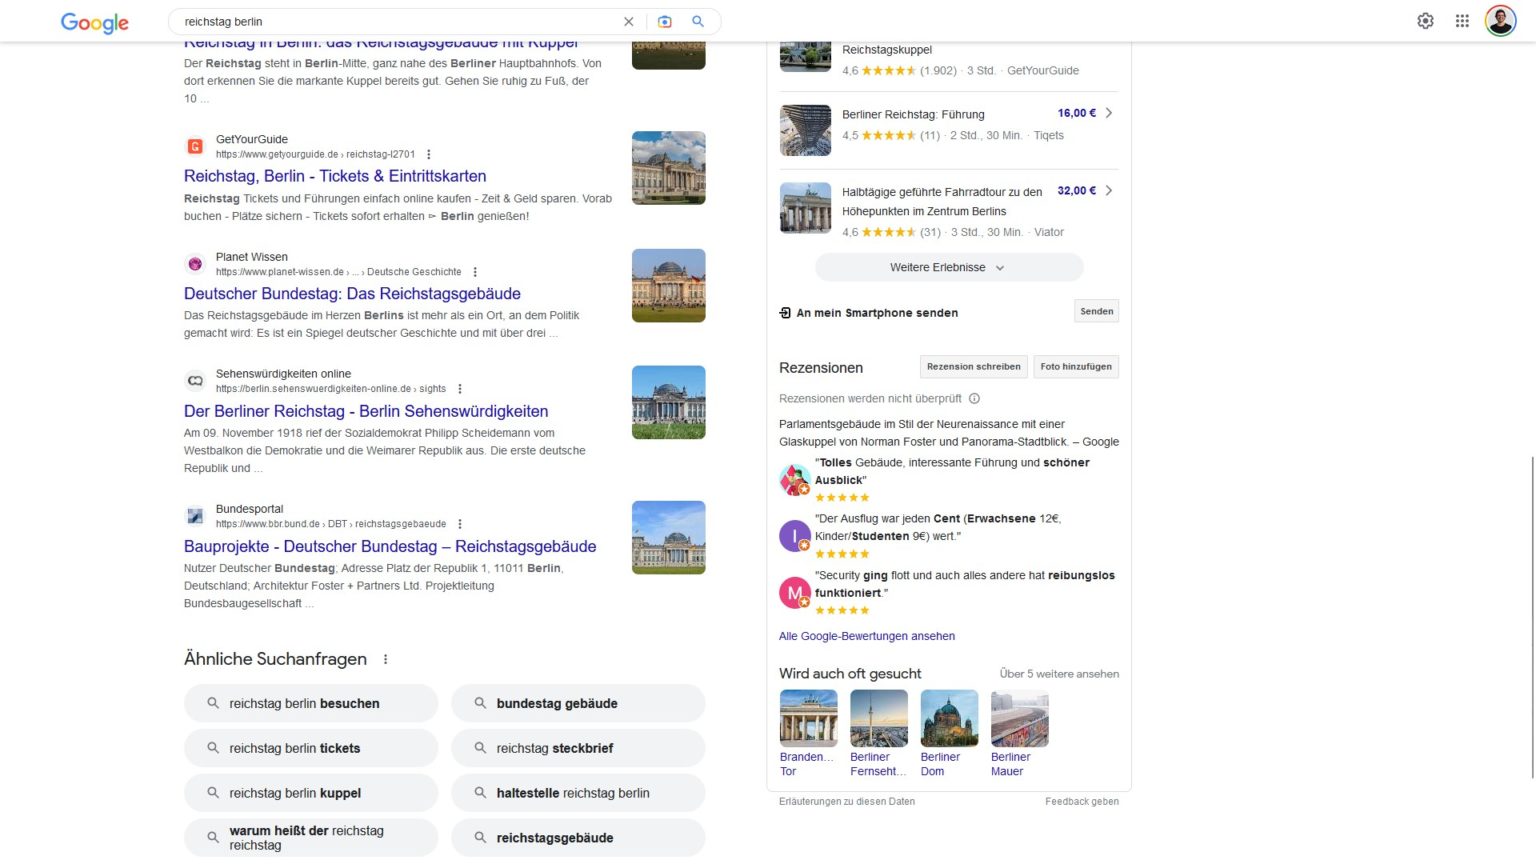Image resolution: width=1536 pixels, height=864 pixels.
Task: Open Google search settings via gear icon
Action: coord(1425,20)
